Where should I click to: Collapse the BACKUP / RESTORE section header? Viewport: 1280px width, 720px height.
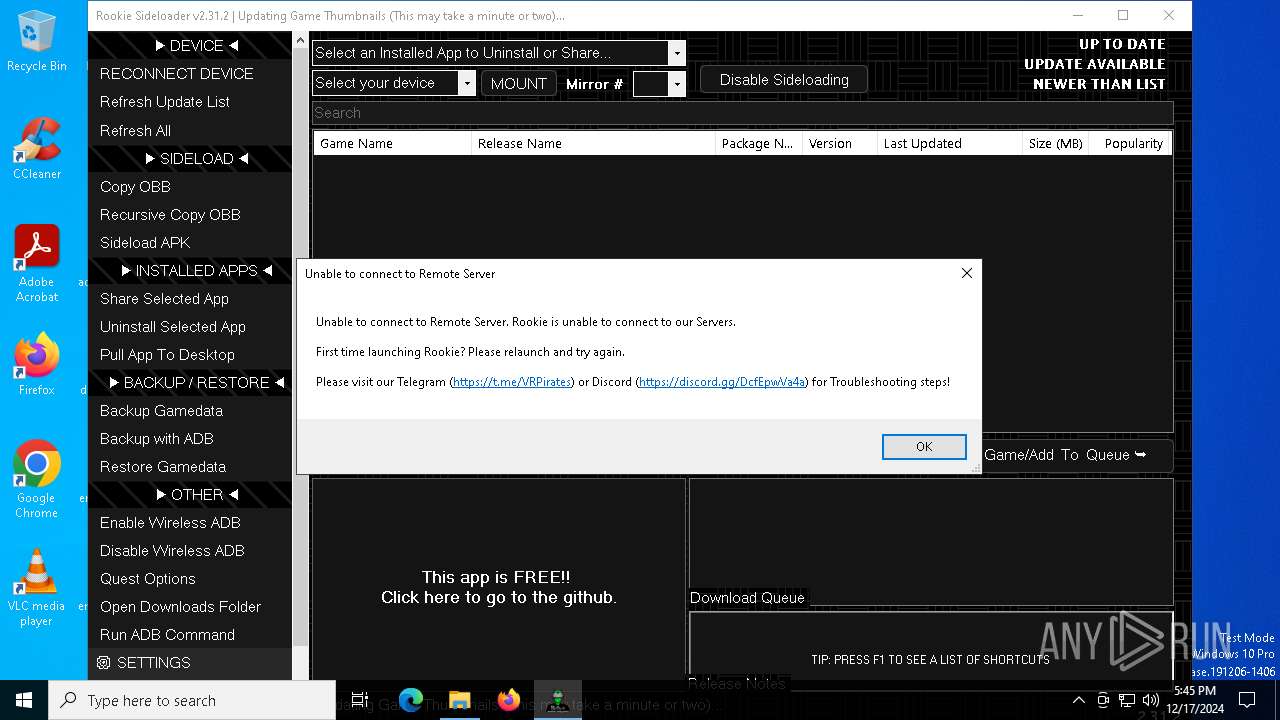(190, 383)
